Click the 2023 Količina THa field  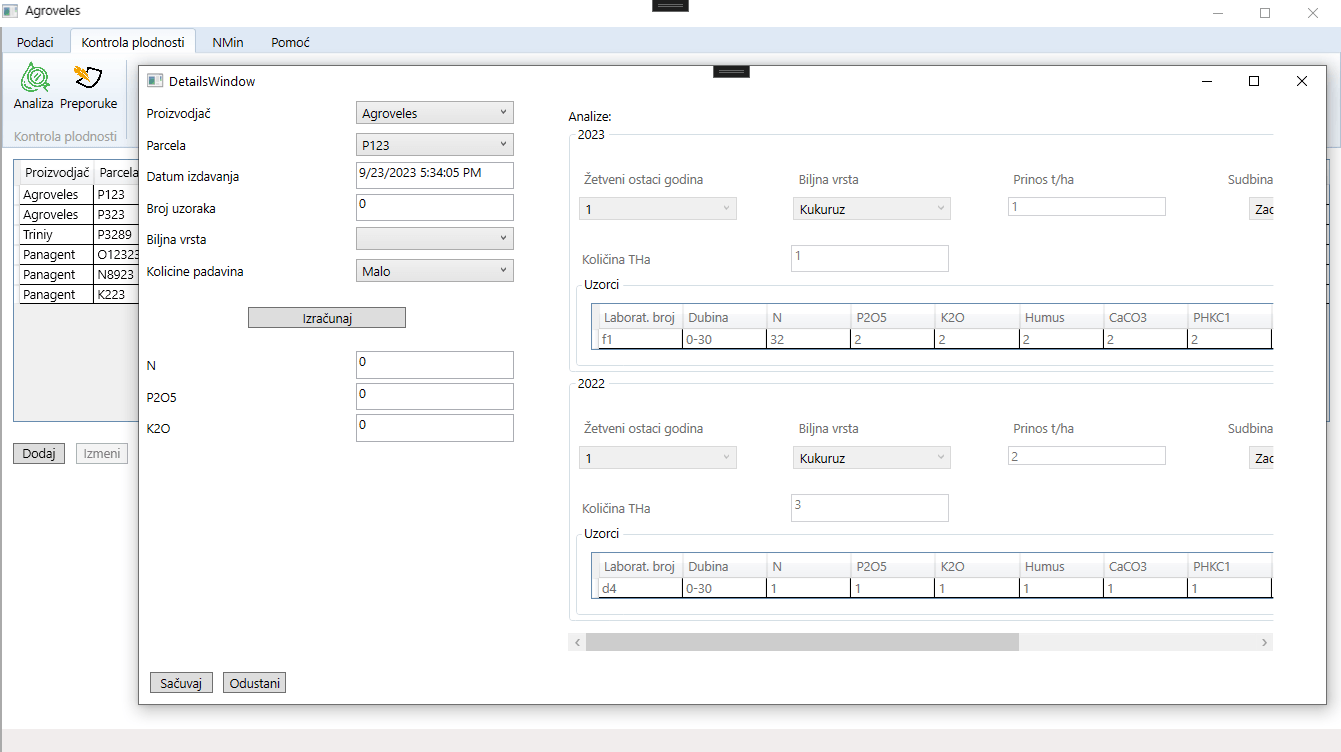point(870,258)
